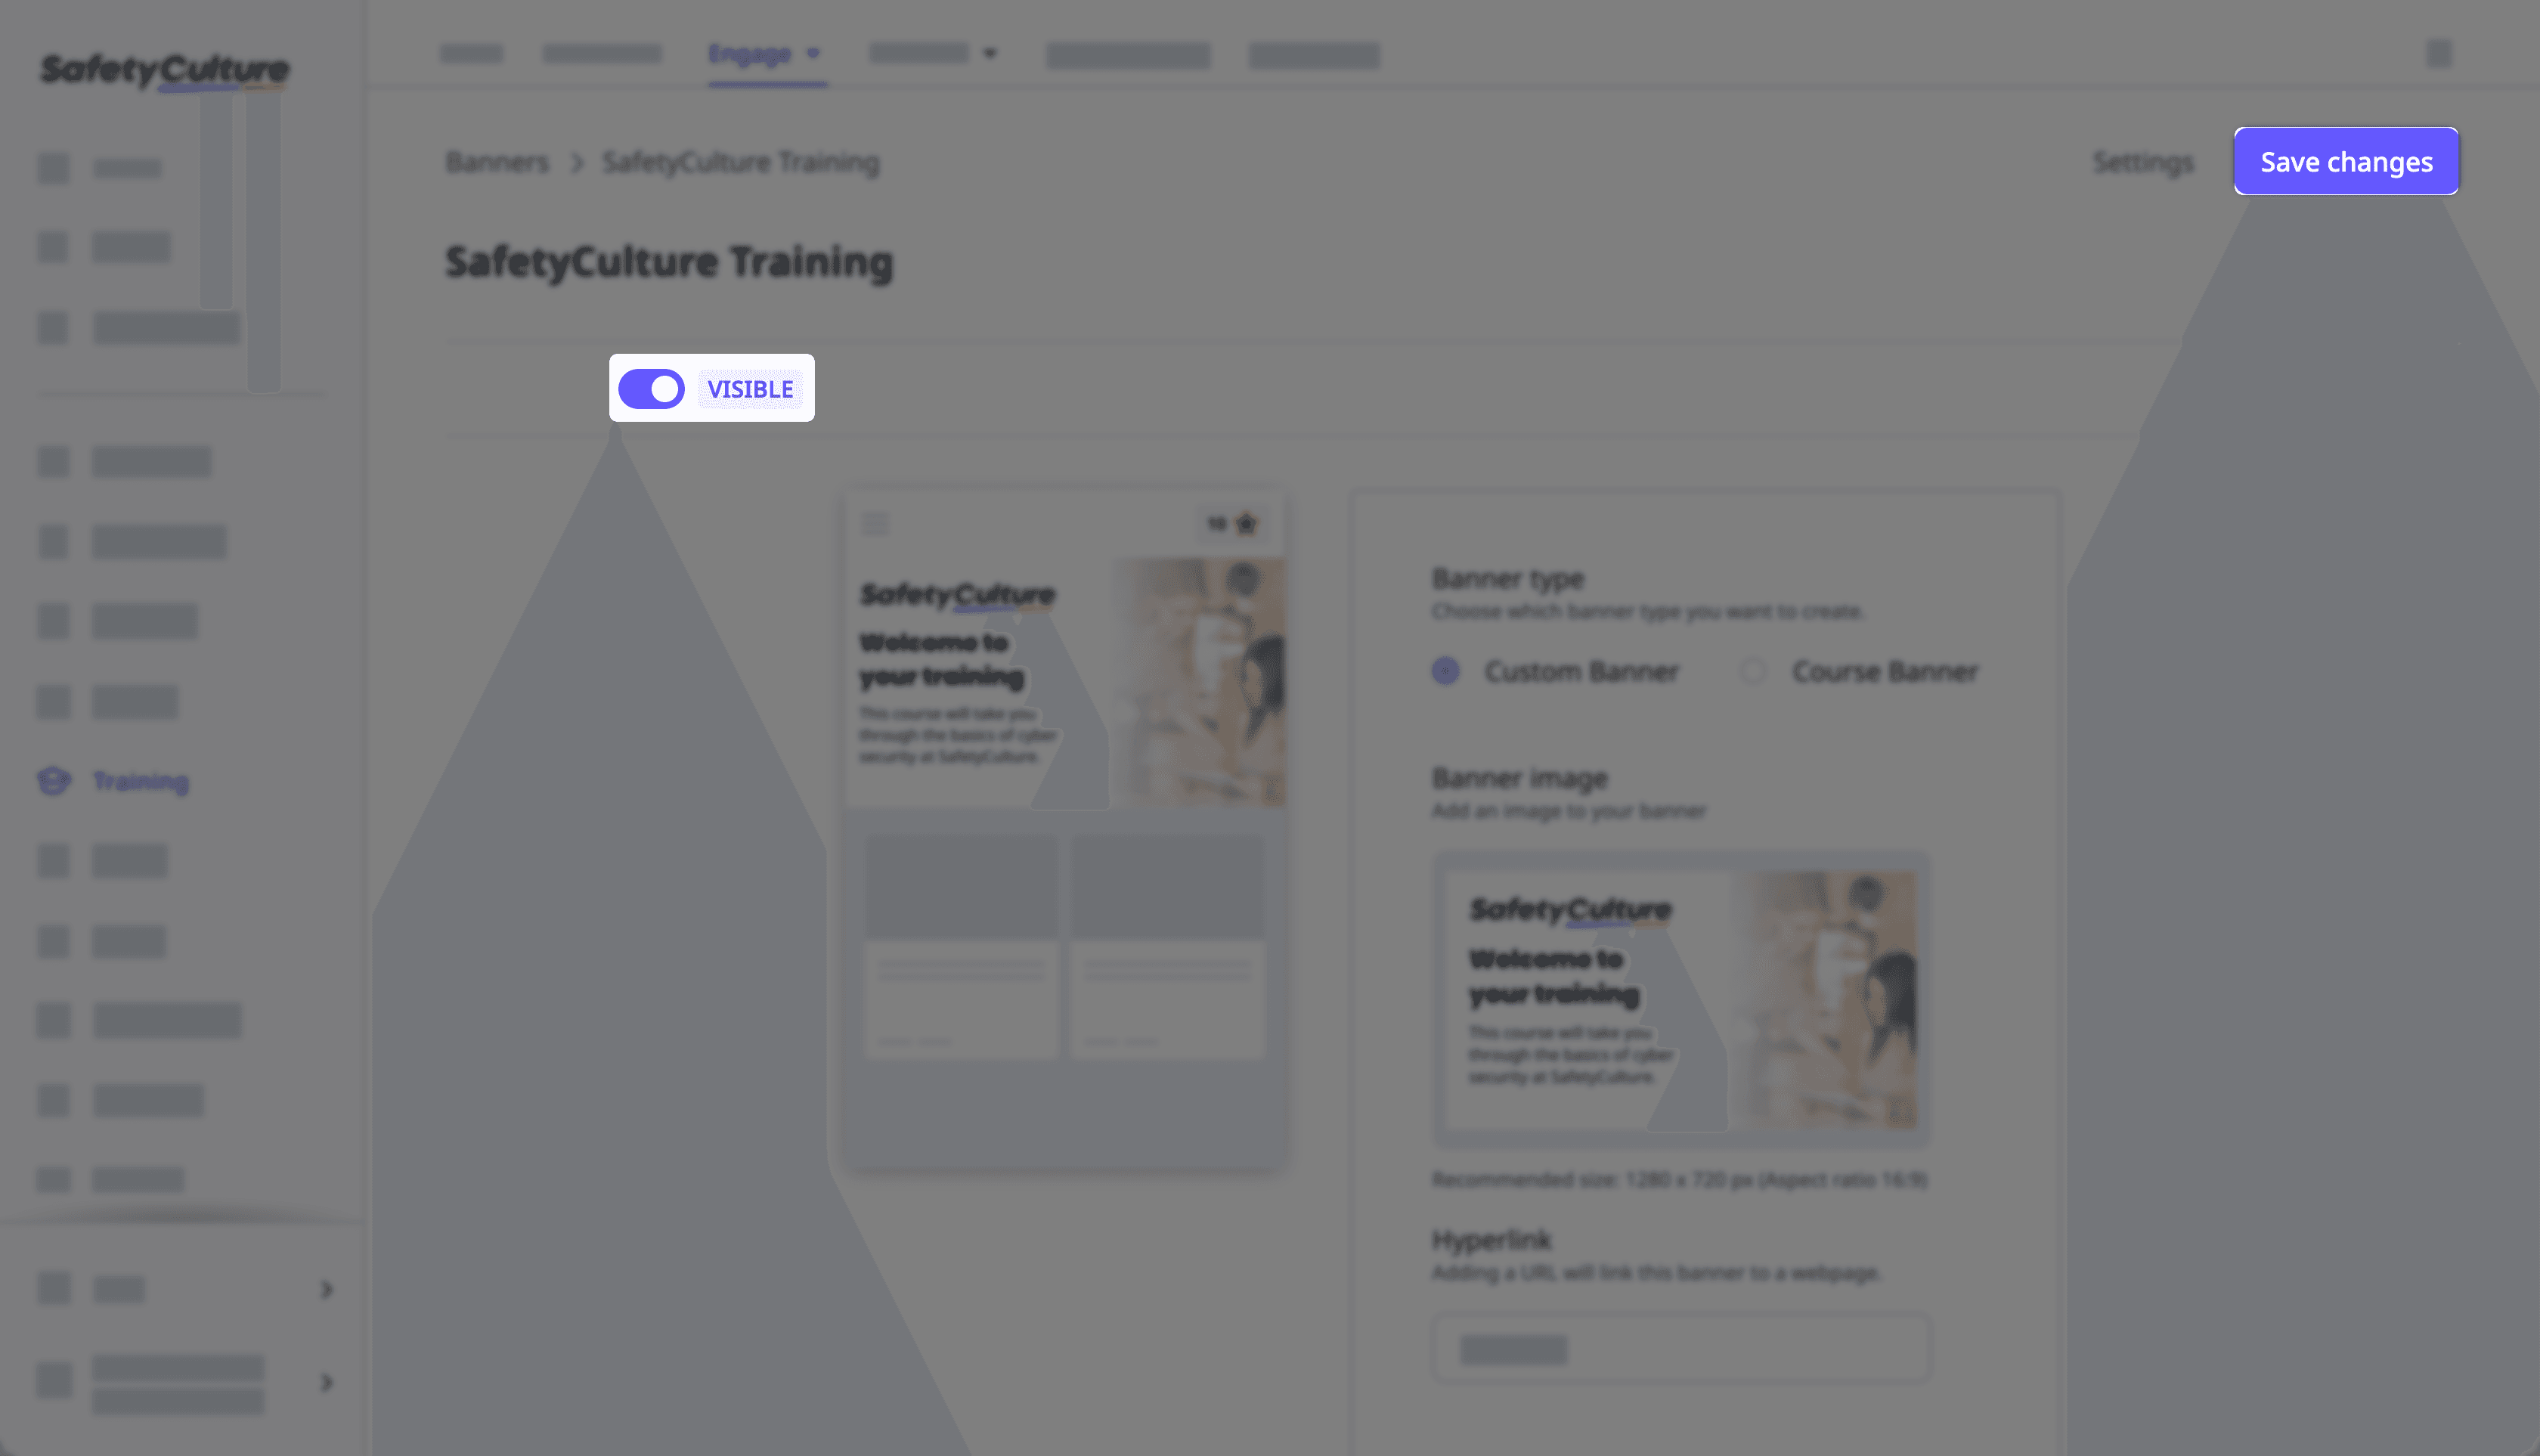Click the Training icon in sidebar
The height and width of the screenshot is (1456, 2540).
(52, 779)
